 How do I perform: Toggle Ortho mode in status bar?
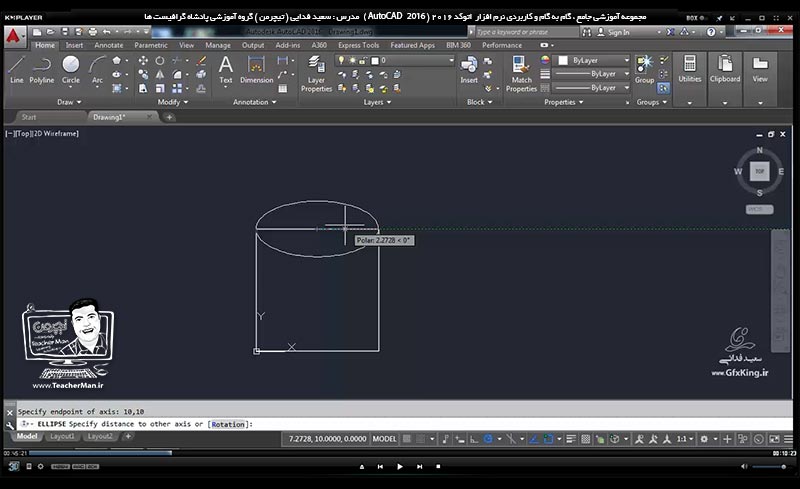pos(474,439)
